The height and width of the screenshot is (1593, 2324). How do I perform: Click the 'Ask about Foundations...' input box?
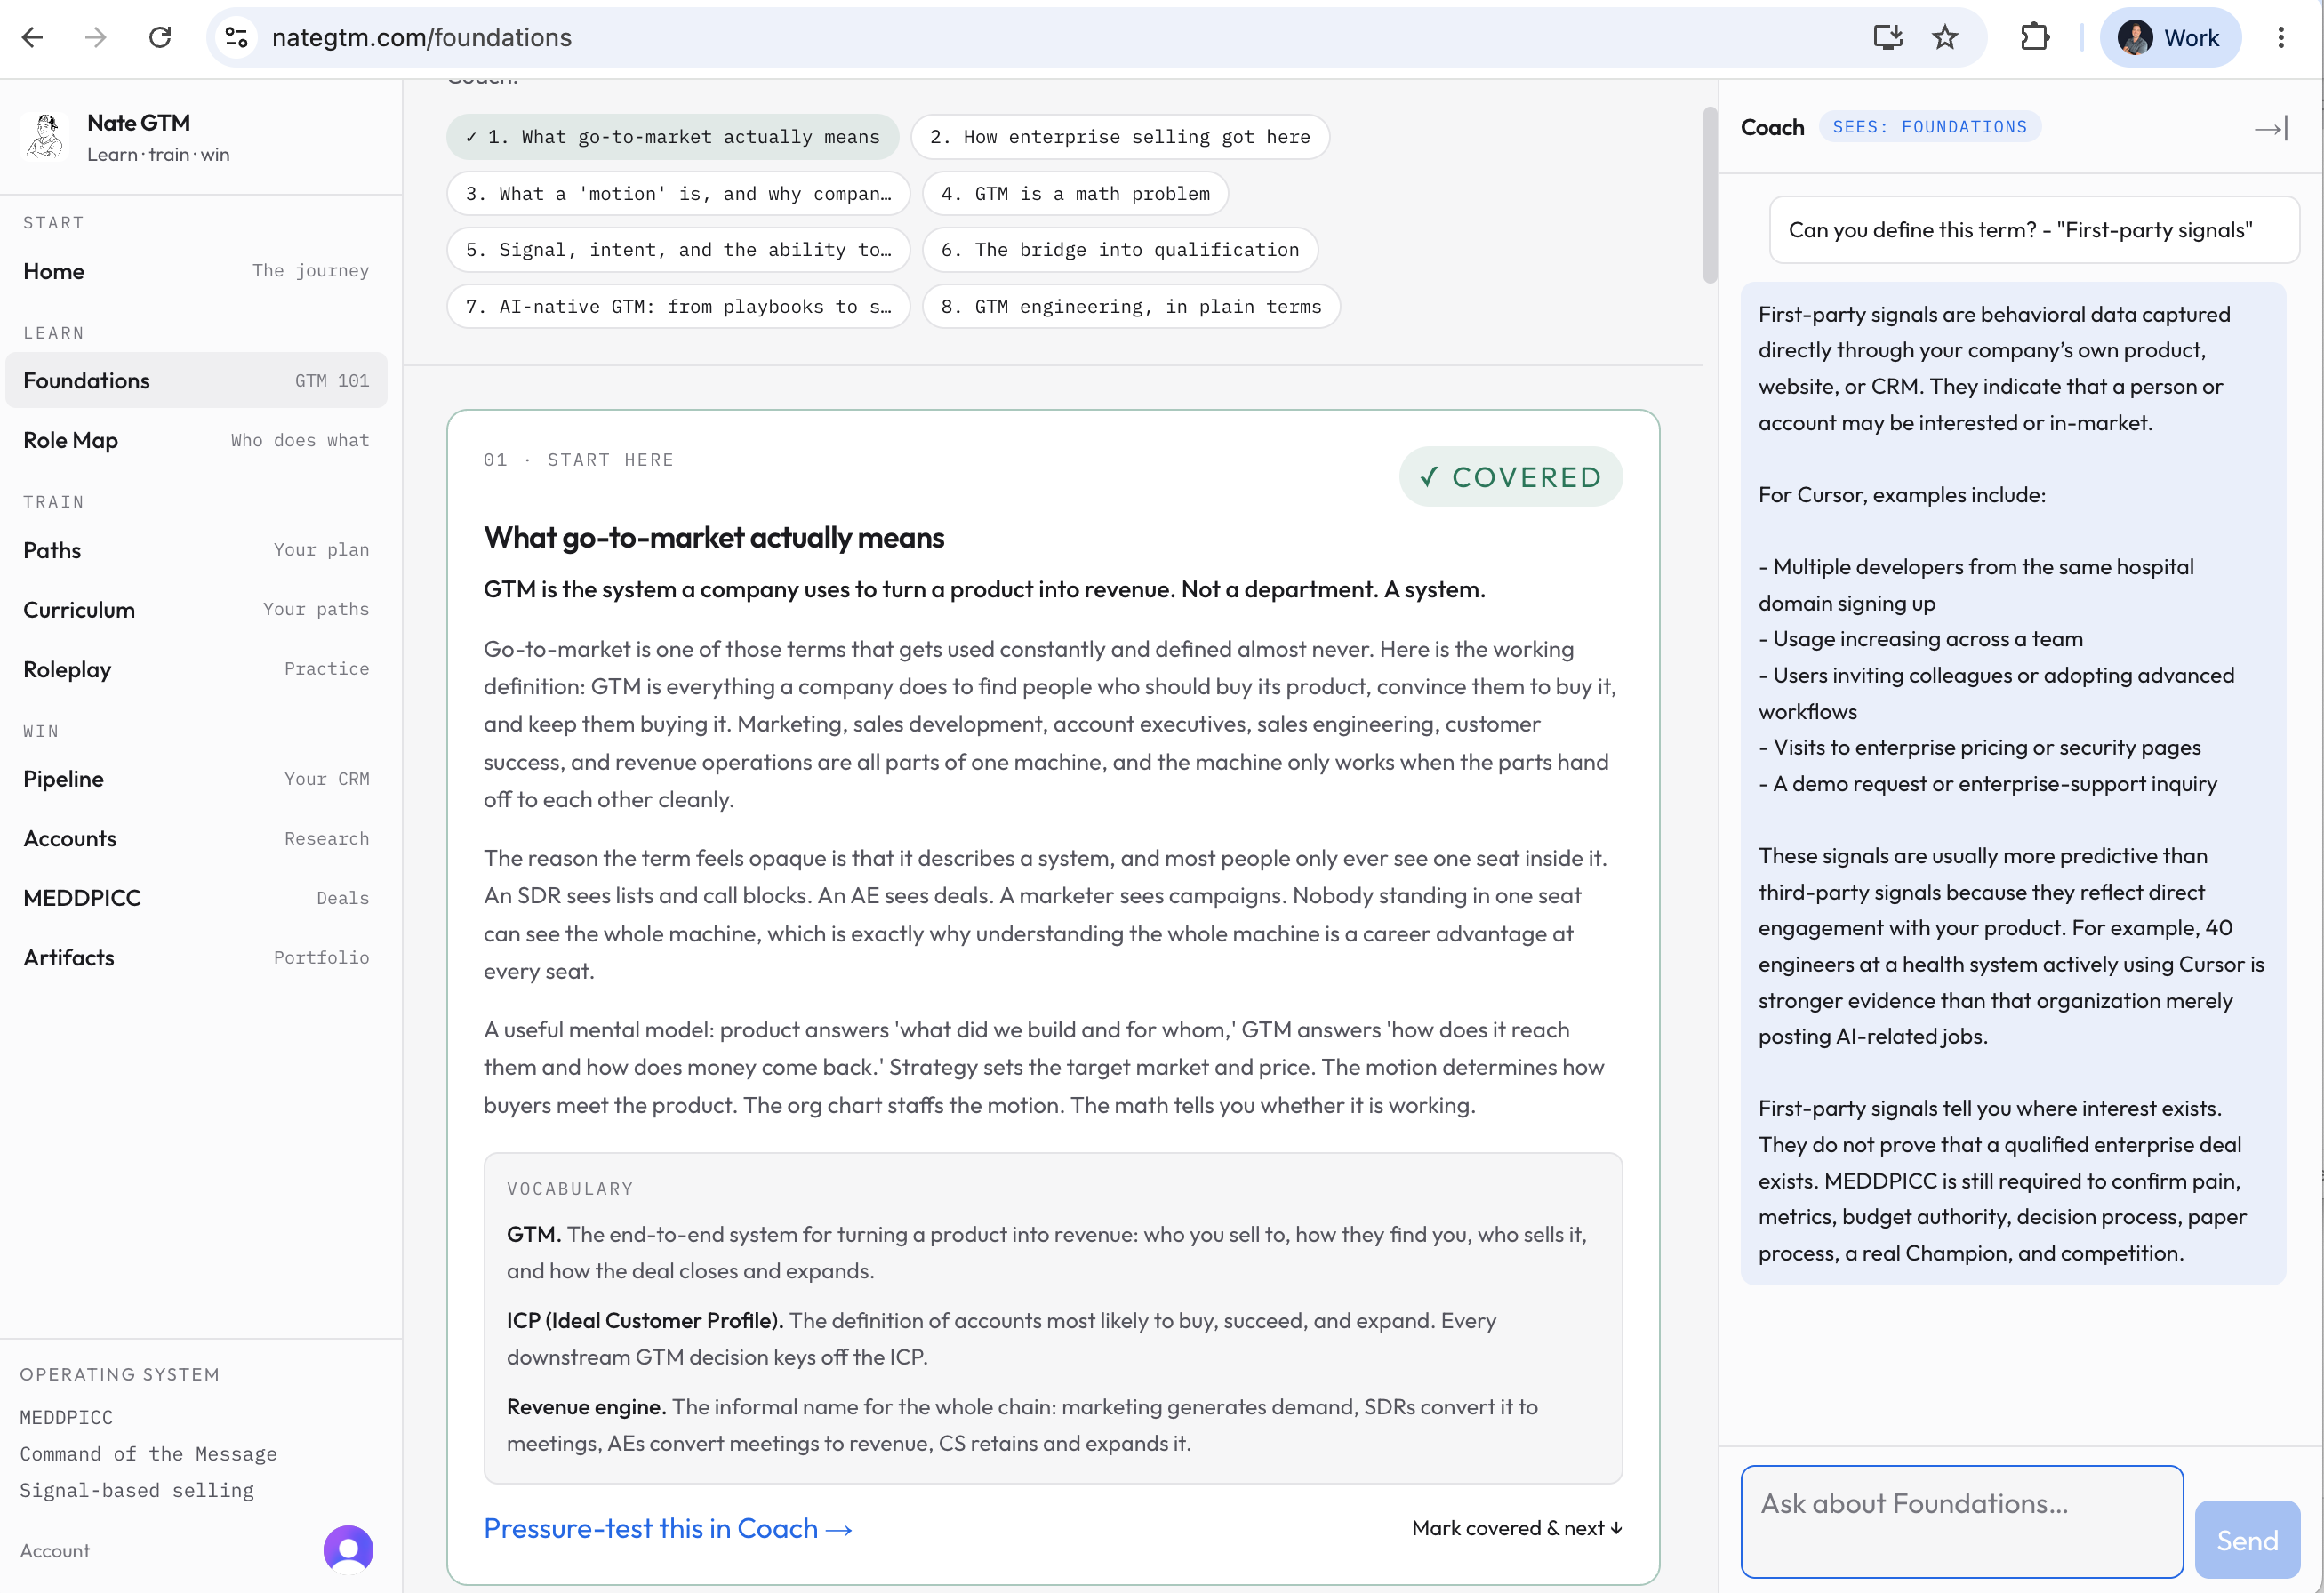click(x=1962, y=1521)
